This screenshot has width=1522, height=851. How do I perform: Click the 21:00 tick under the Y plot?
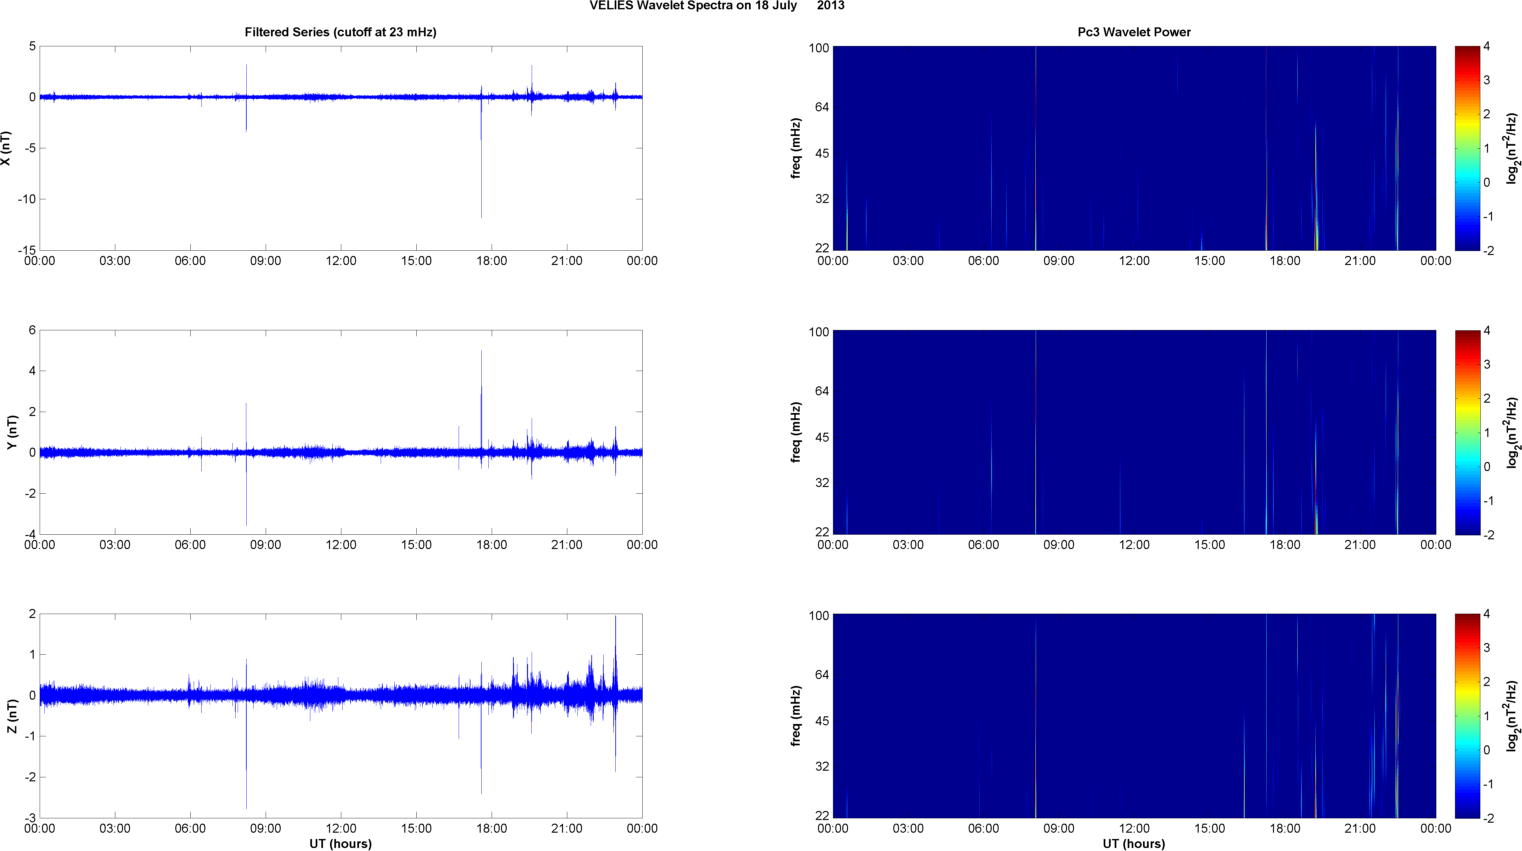[567, 545]
